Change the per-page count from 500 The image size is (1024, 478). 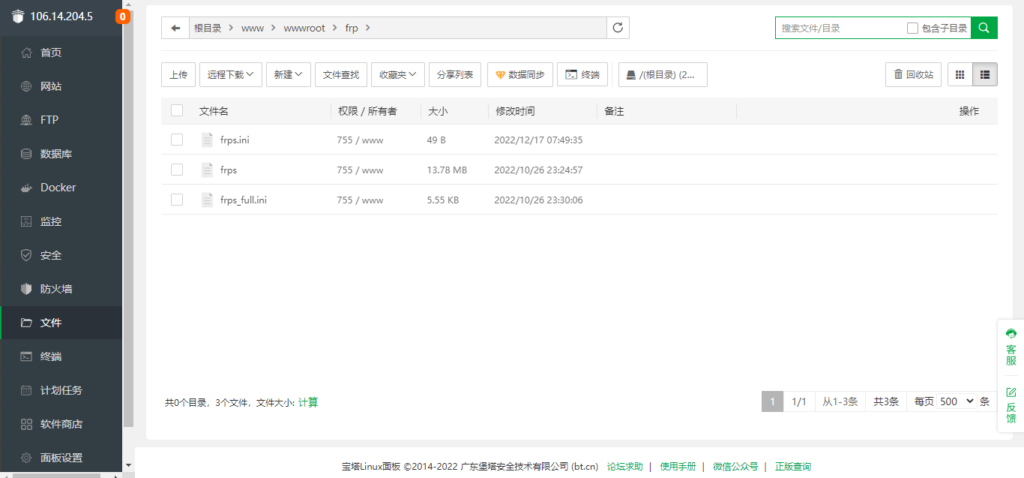click(956, 401)
